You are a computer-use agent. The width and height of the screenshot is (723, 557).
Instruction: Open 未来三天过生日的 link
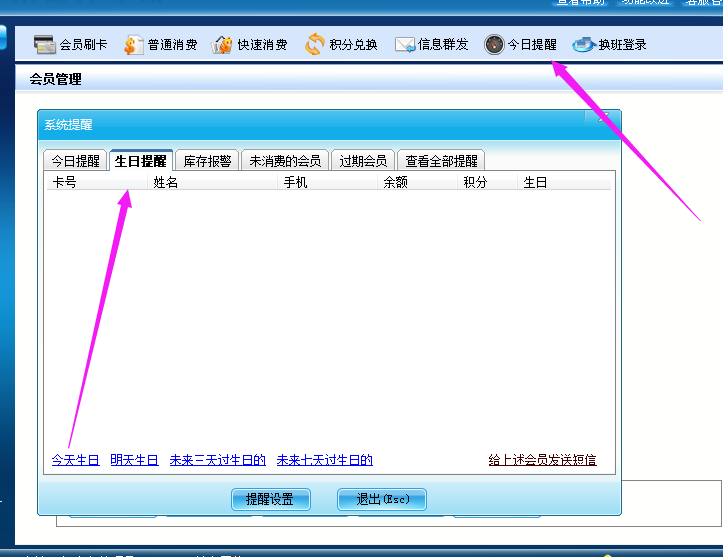click(x=218, y=460)
